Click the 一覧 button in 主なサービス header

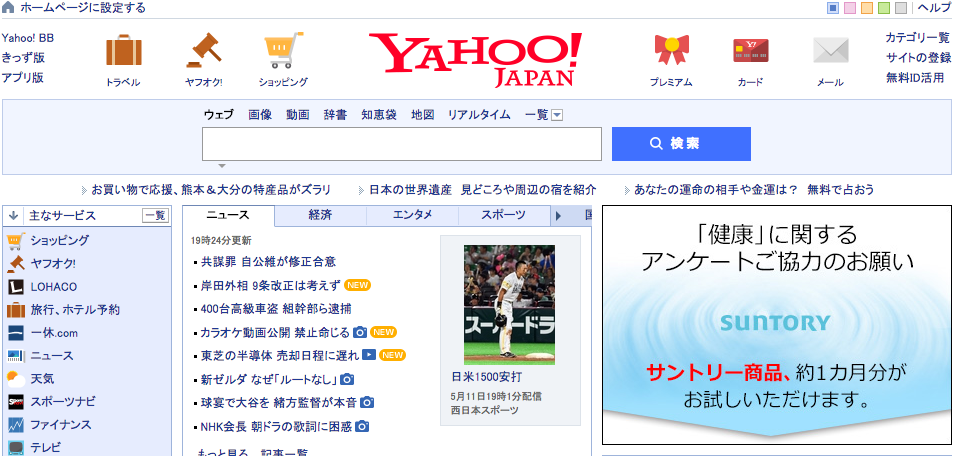[154, 216]
